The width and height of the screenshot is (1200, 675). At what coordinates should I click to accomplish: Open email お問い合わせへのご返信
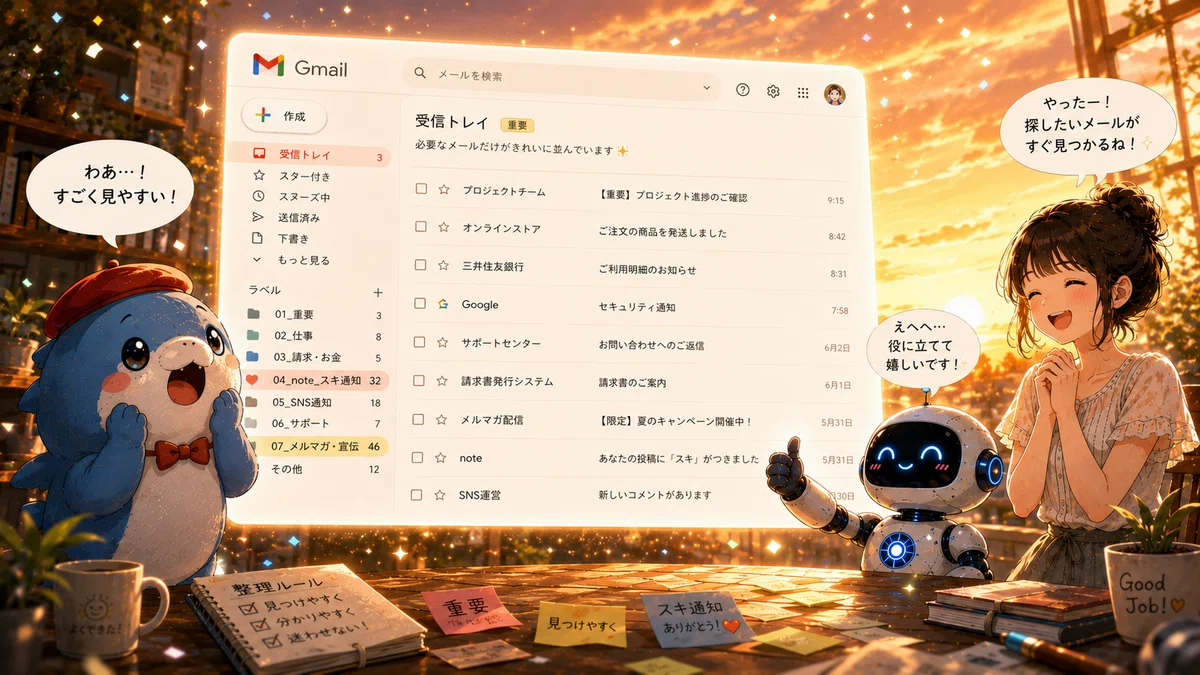(651, 345)
